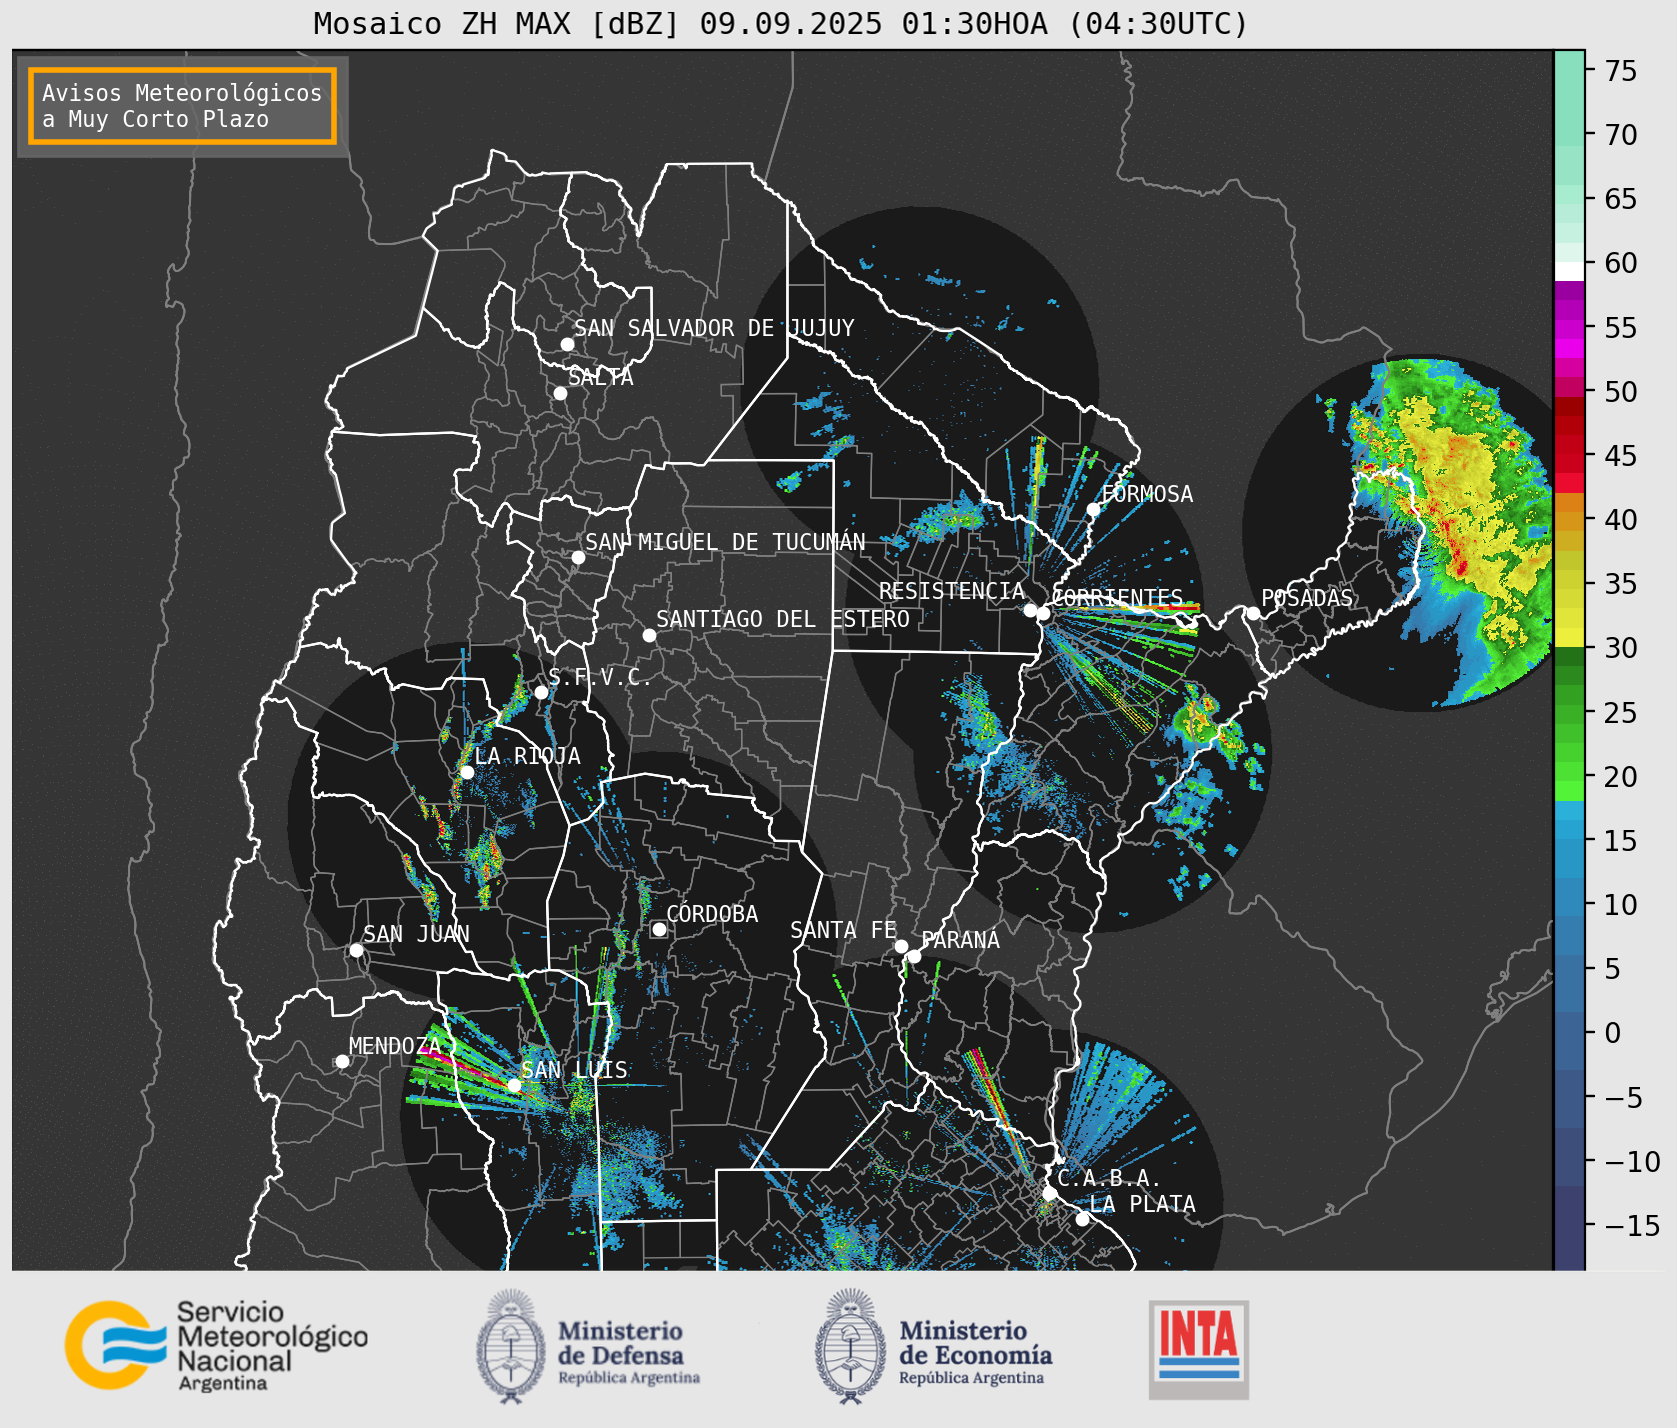
Task: Select the San Juan city marker
Action: (x=356, y=950)
